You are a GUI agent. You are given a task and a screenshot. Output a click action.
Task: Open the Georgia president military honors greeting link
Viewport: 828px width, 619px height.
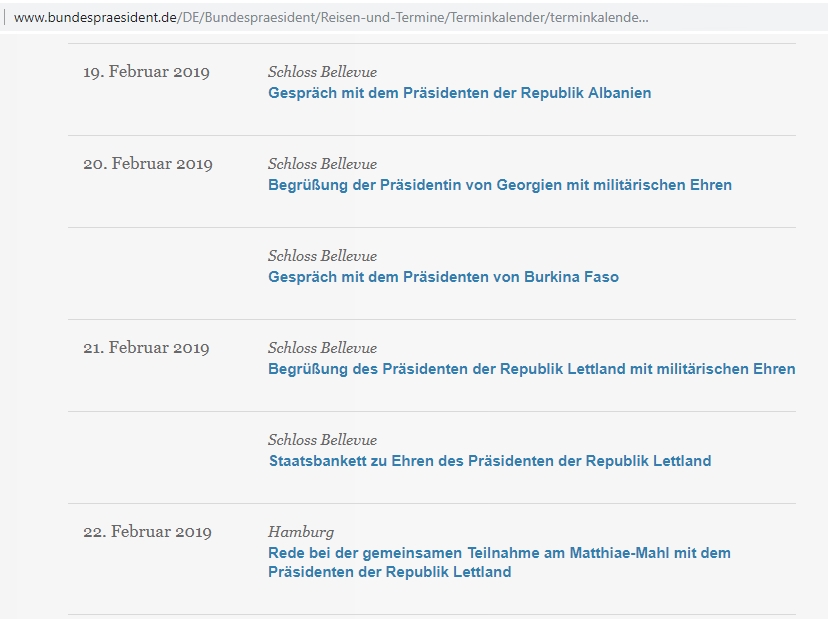point(499,185)
